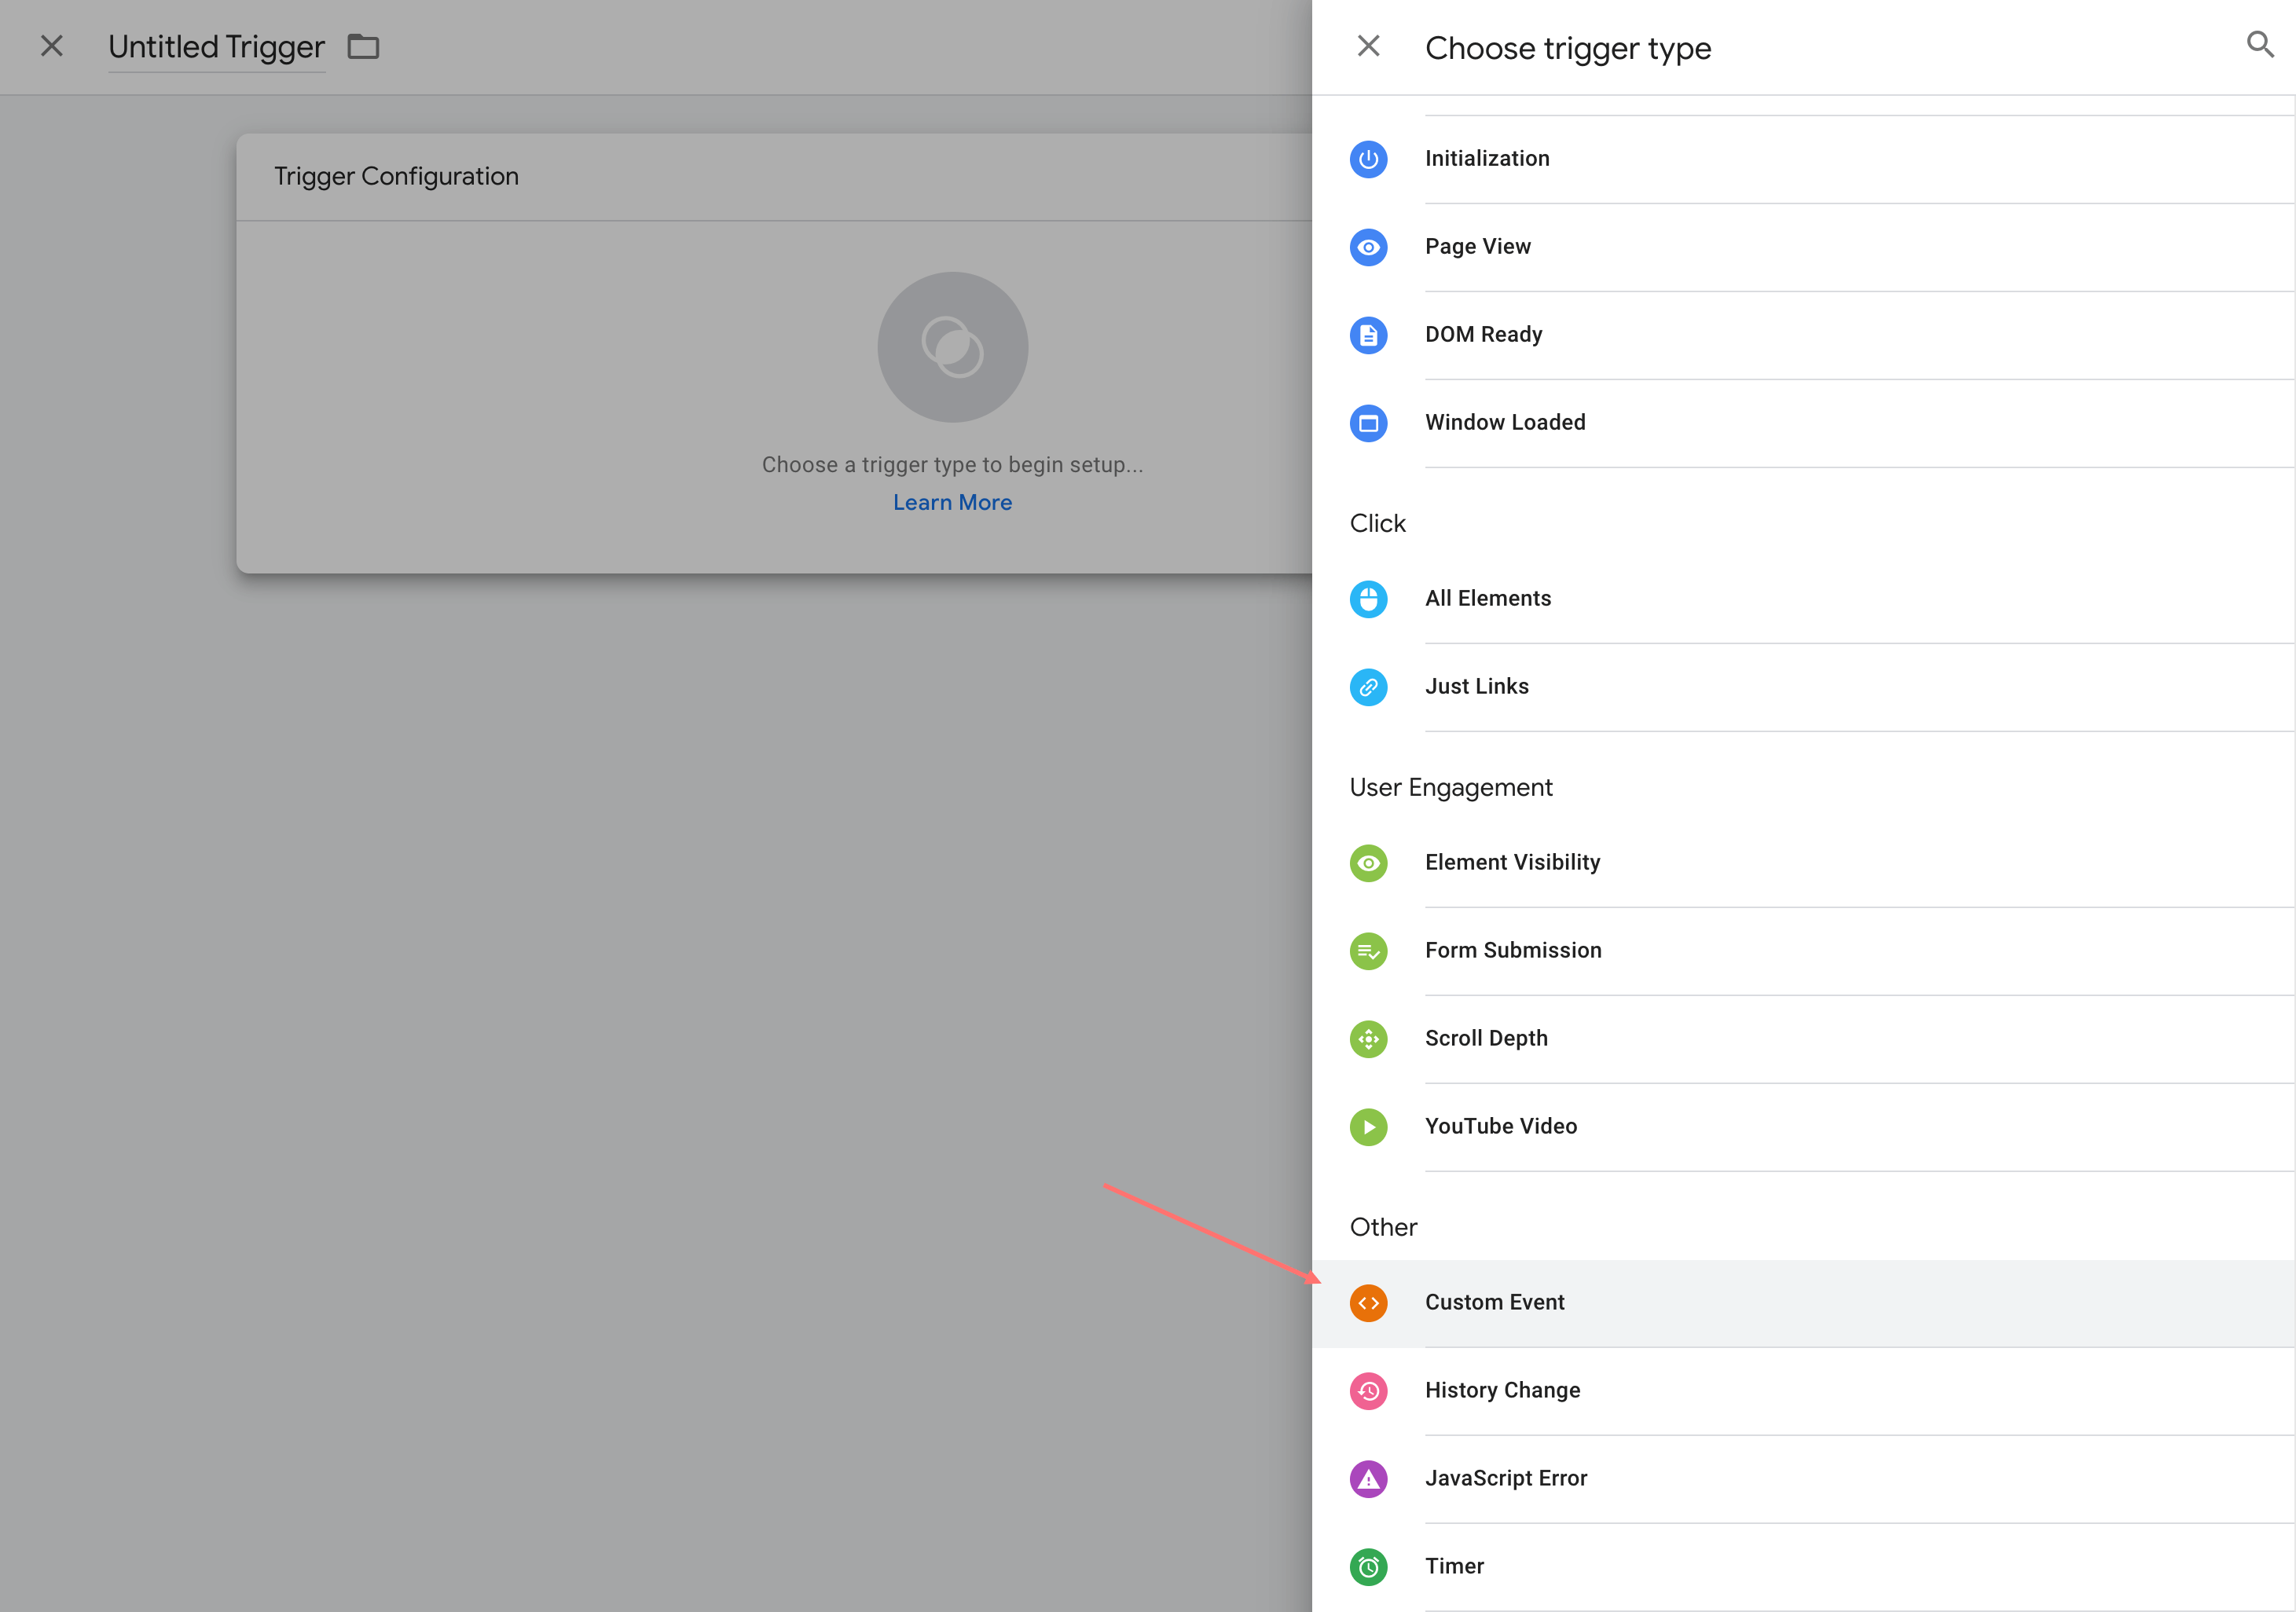Click the User Engagement section heading
The image size is (2296, 1612).
[x=1450, y=788]
